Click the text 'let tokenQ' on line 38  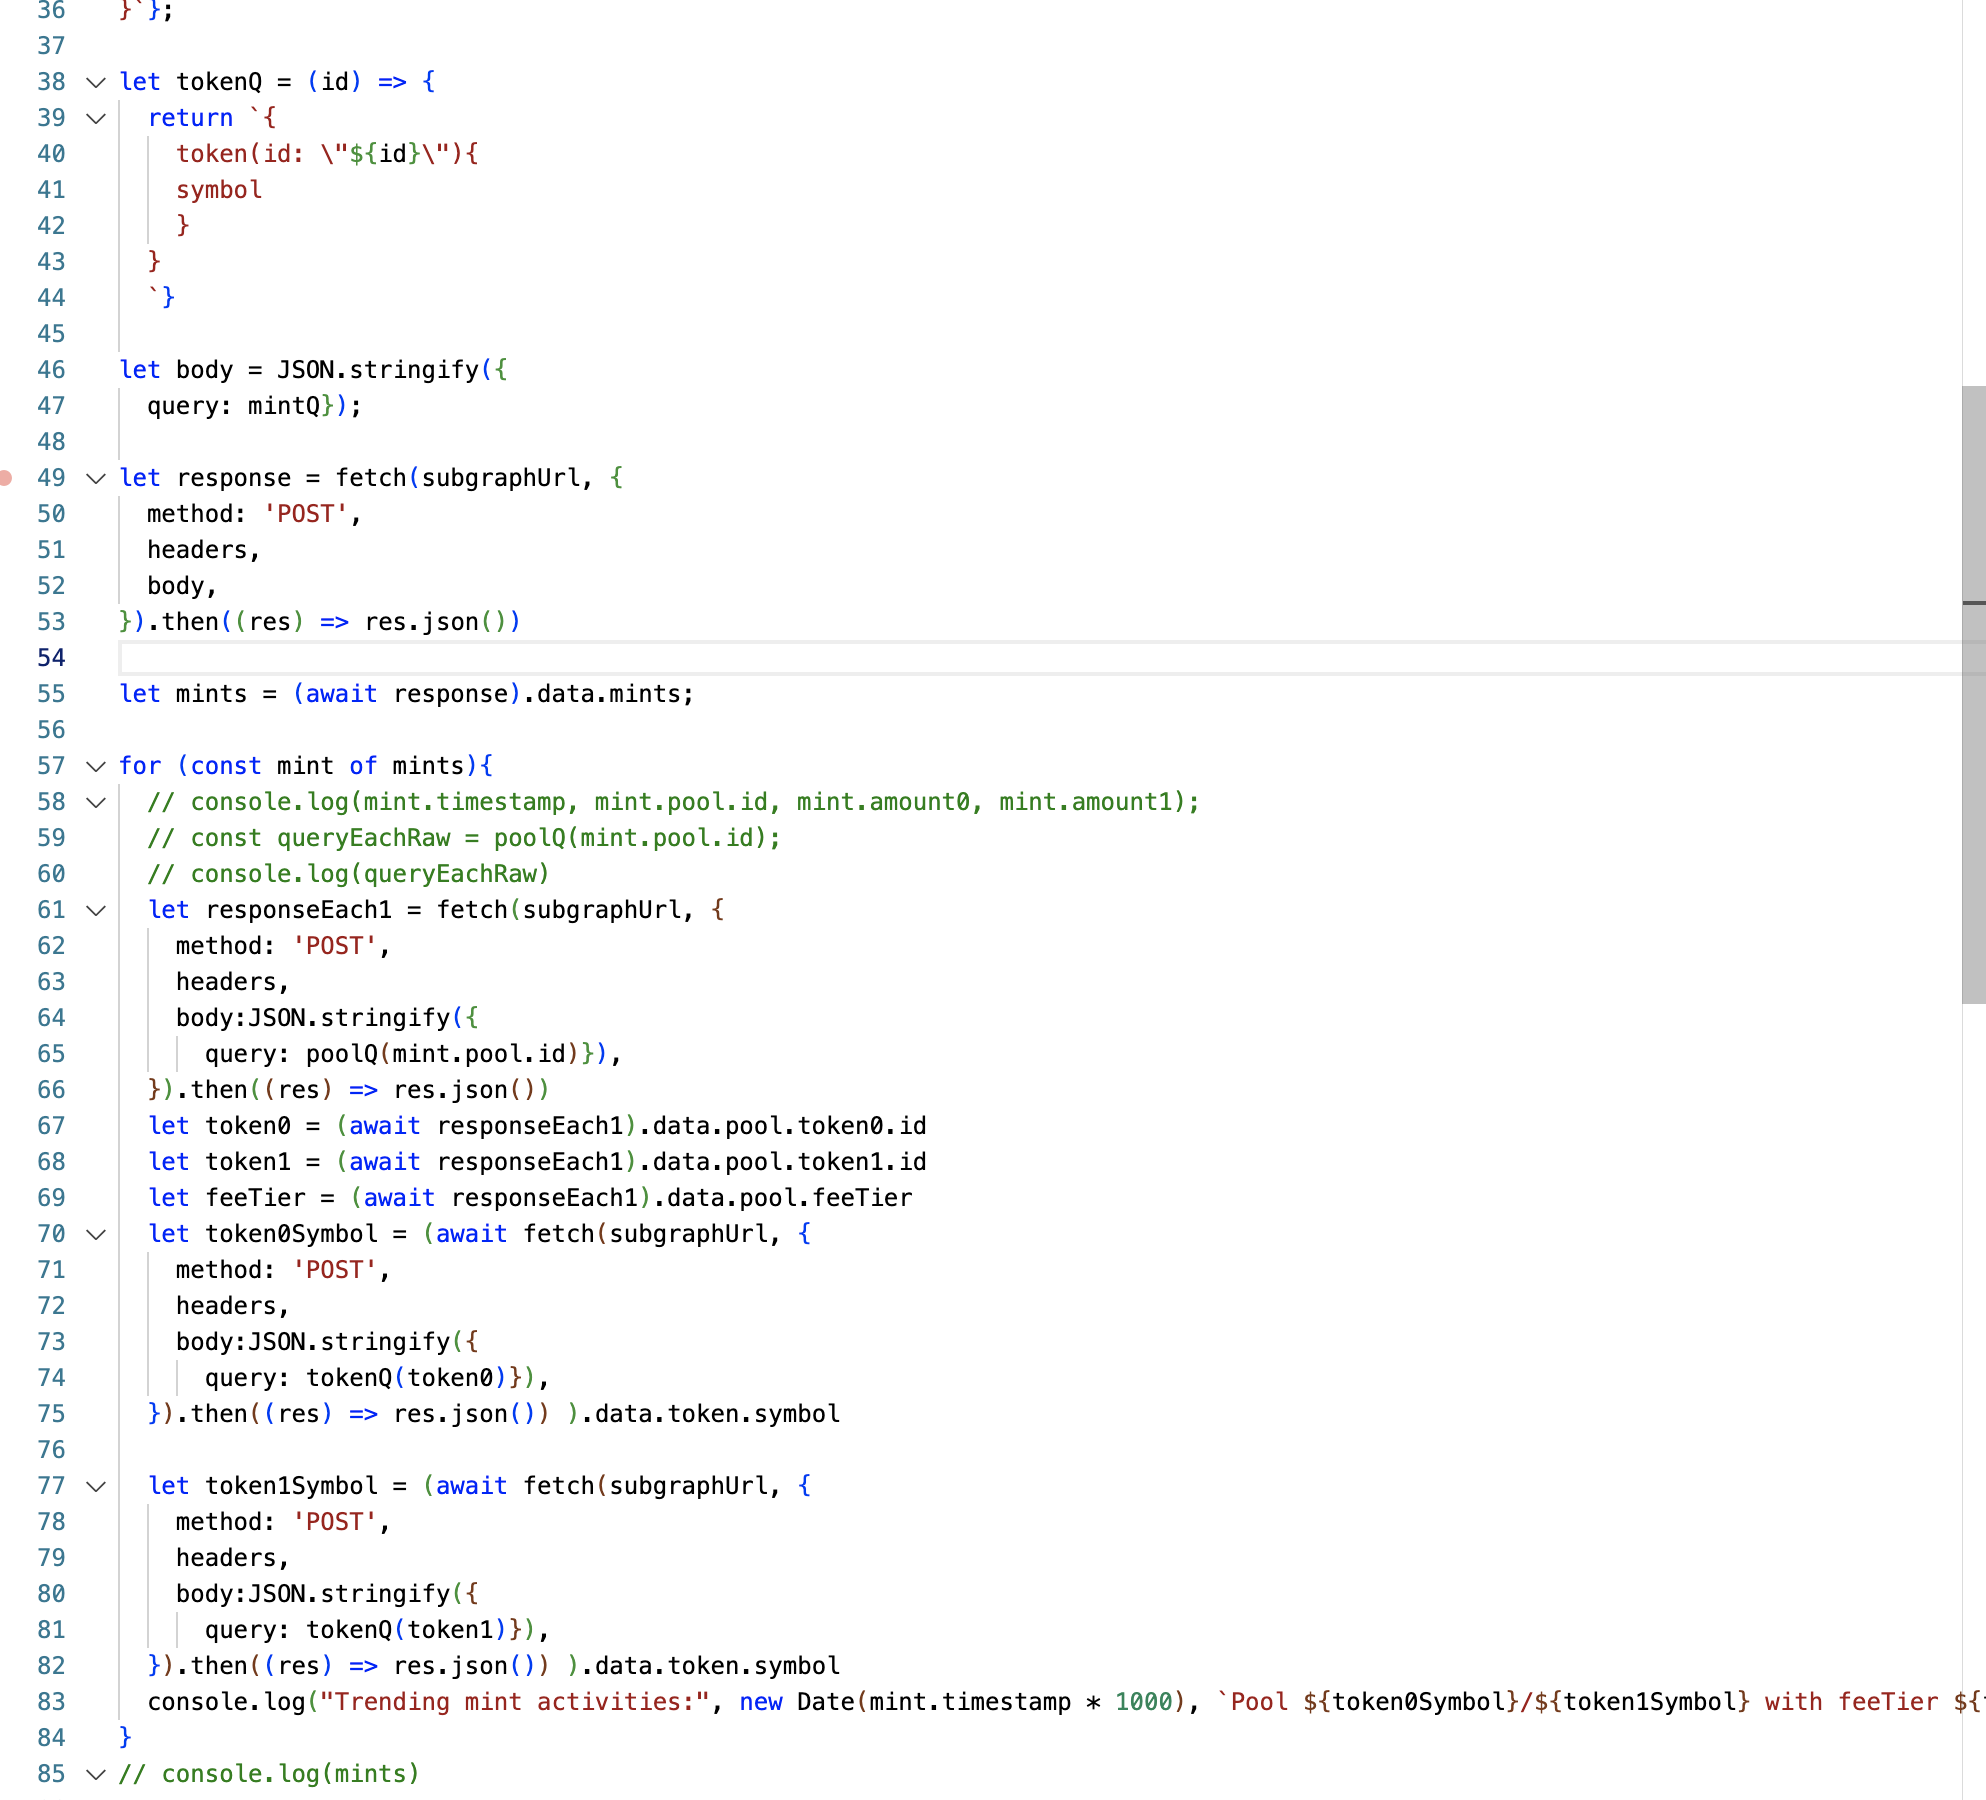point(191,82)
